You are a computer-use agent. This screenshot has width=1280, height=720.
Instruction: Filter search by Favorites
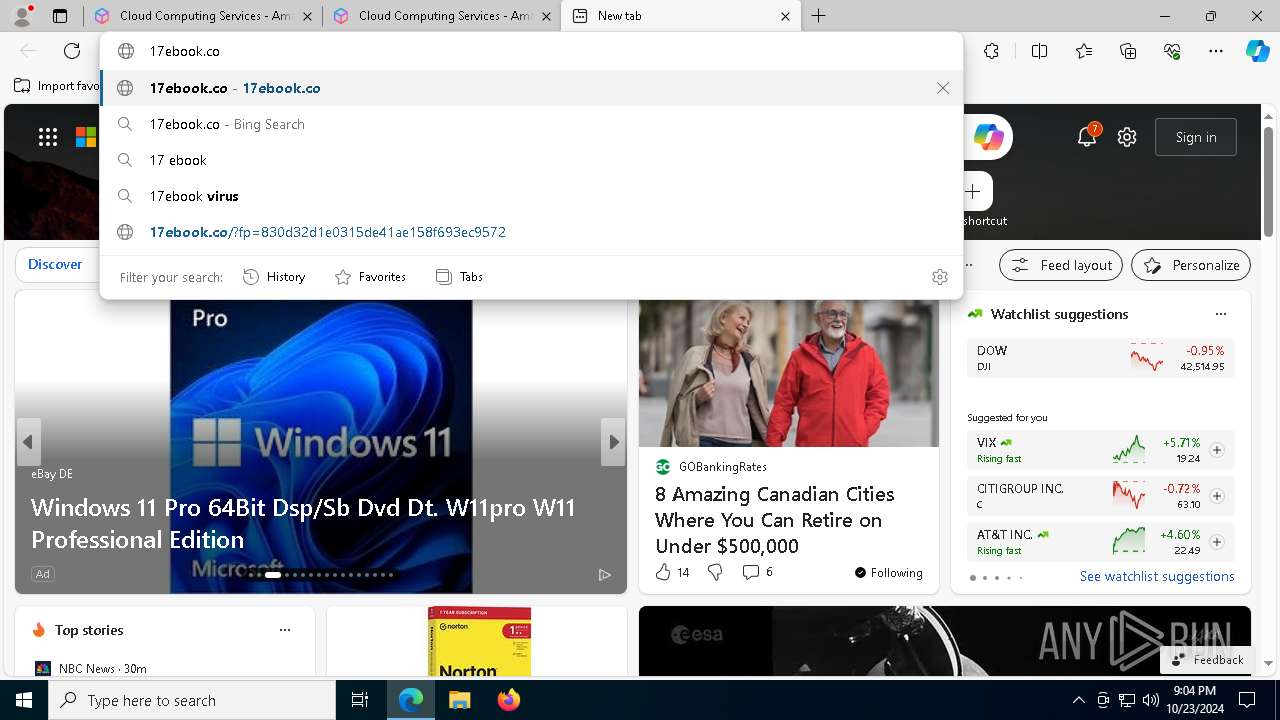370,277
